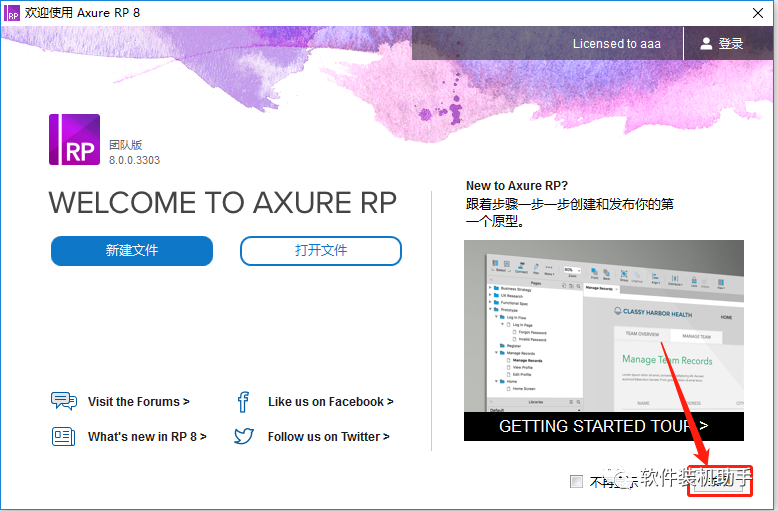Screen dimensions: 778x511
Task: Click the user profile icon beside 登录
Action: pyautogui.click(x=706, y=44)
